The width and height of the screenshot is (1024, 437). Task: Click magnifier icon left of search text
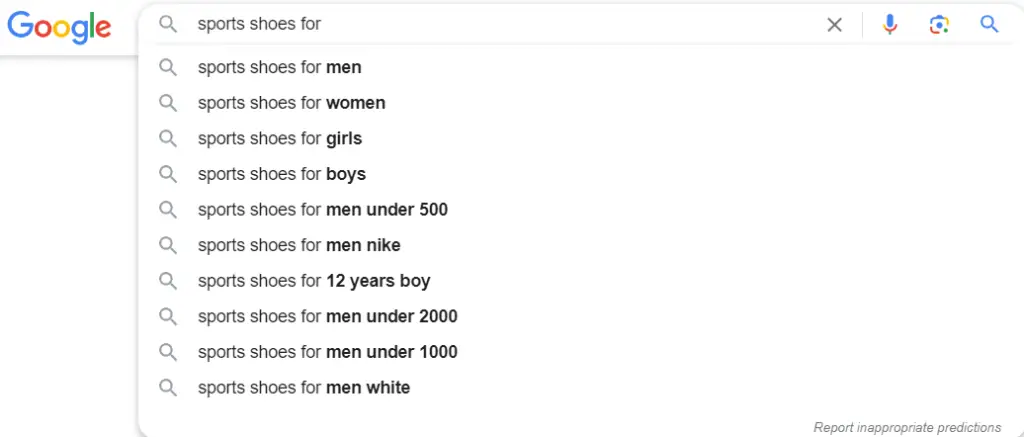[168, 25]
